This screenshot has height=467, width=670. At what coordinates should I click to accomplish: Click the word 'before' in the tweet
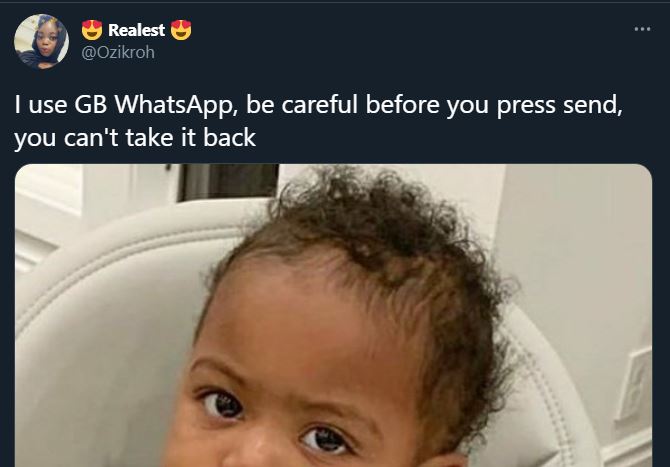pos(403,104)
